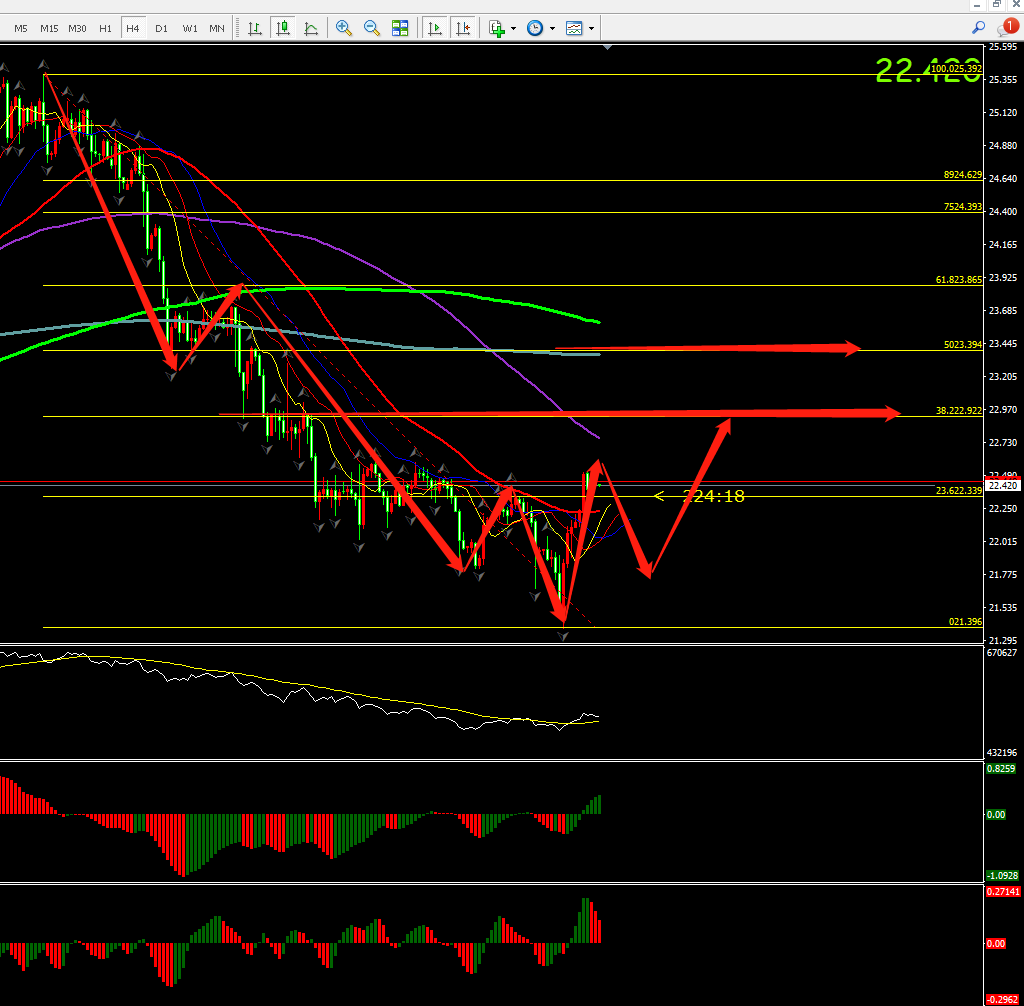Expand the indicators list dropdown arrow
Viewport: 1024px width, 1006px height.
coord(513,29)
